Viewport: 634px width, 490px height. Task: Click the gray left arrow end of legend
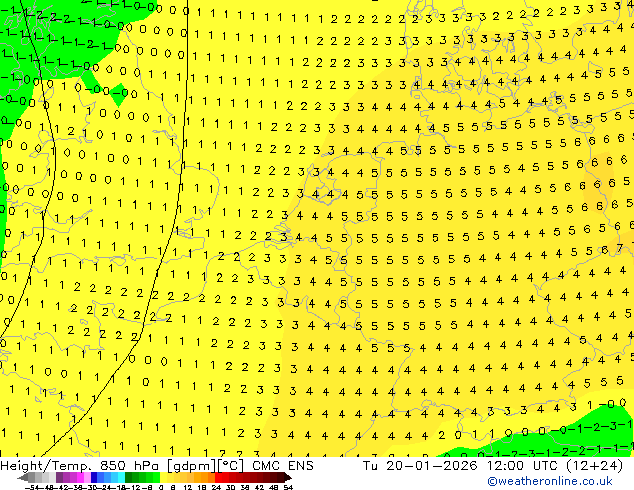pos(23,477)
